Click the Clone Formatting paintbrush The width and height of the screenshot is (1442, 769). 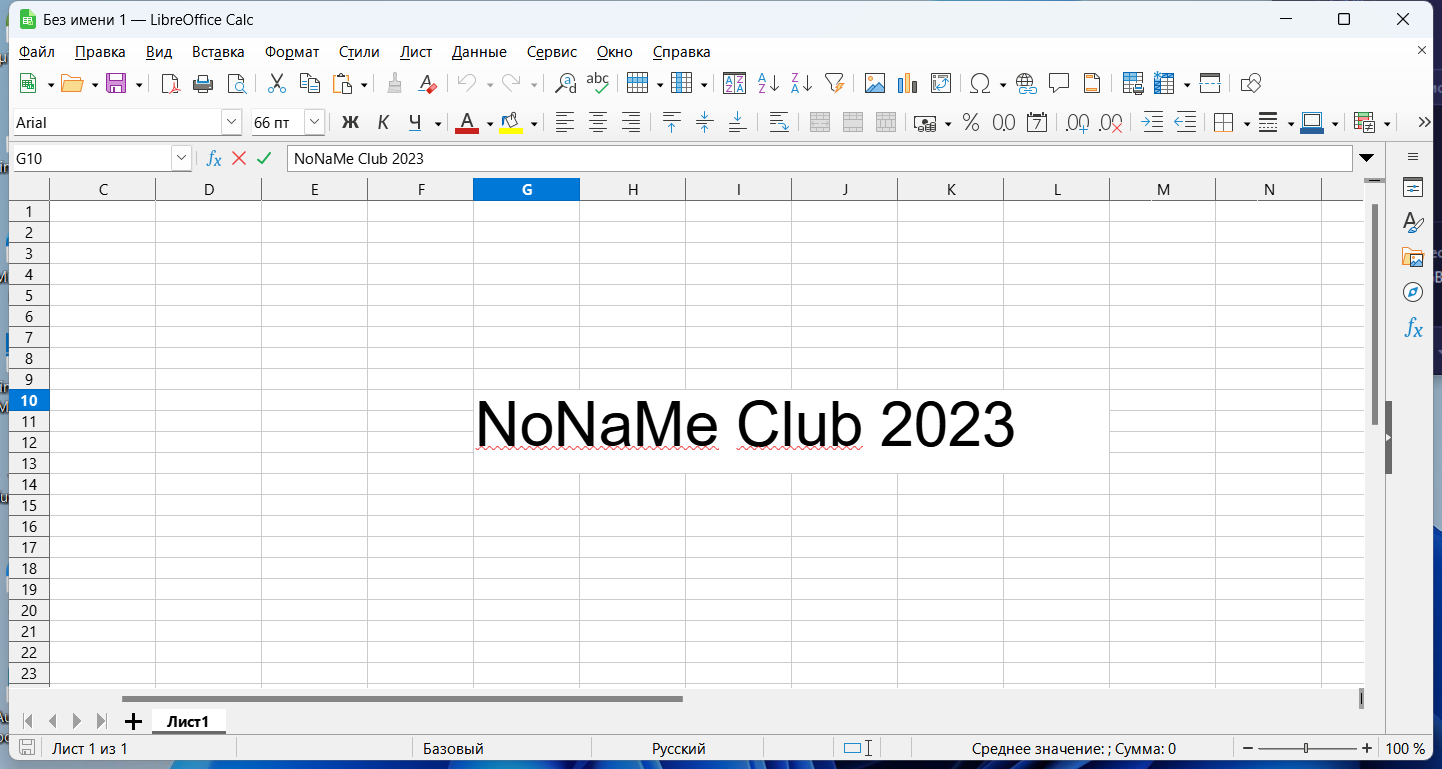click(x=394, y=84)
